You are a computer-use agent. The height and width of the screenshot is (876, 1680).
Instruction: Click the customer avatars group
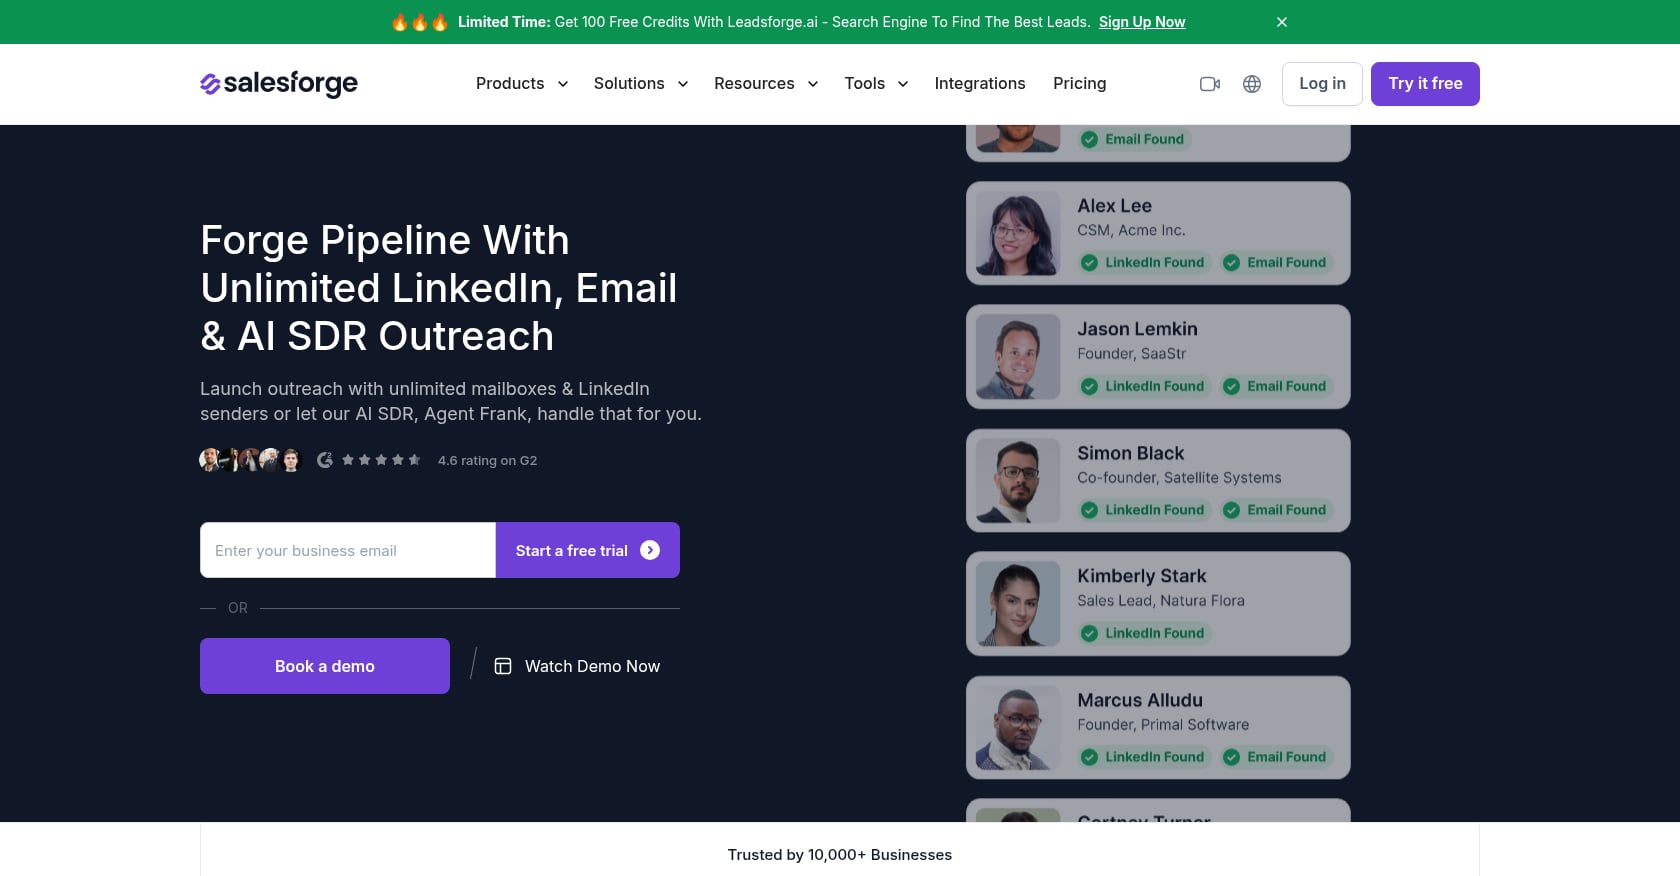pyautogui.click(x=251, y=460)
